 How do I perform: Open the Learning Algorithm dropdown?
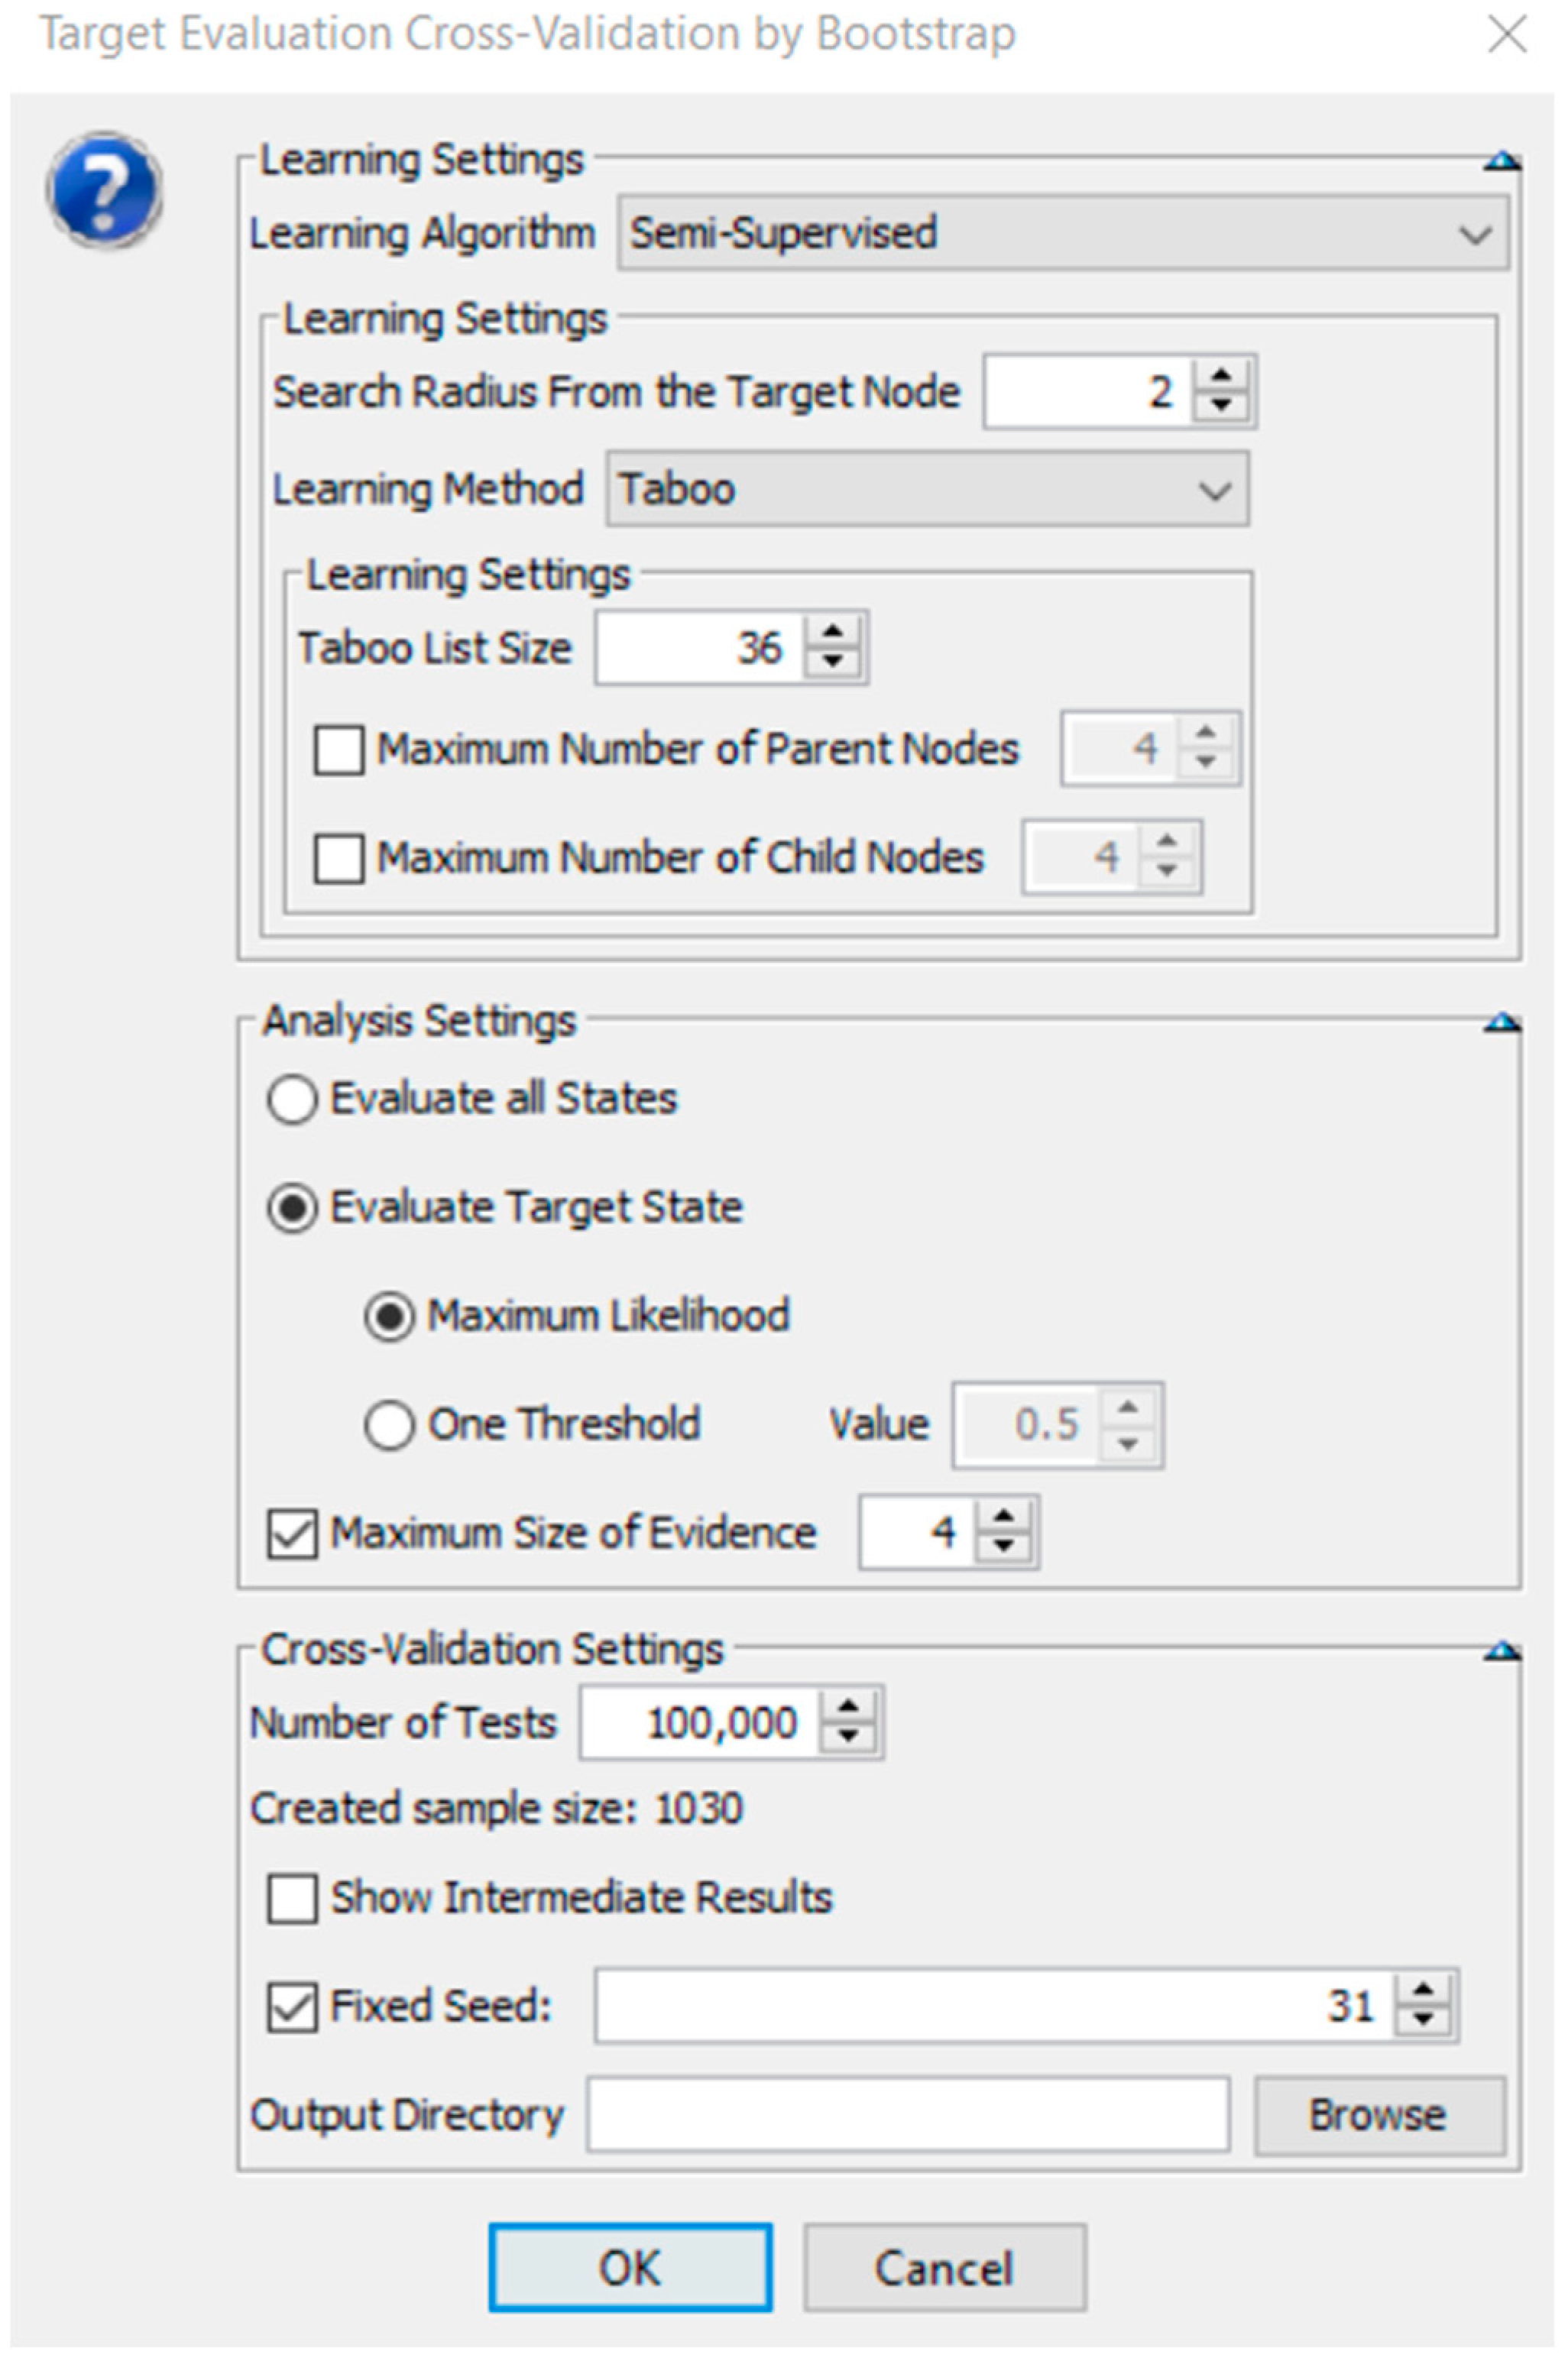[x=1063, y=234]
